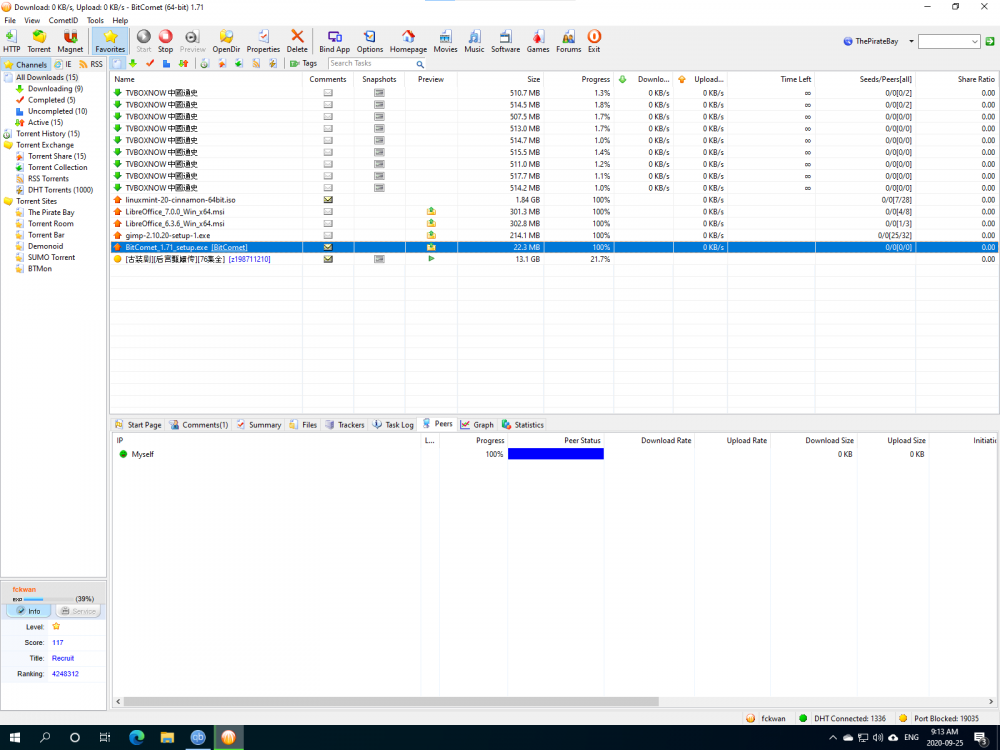Click the Recruit title link

(63, 658)
